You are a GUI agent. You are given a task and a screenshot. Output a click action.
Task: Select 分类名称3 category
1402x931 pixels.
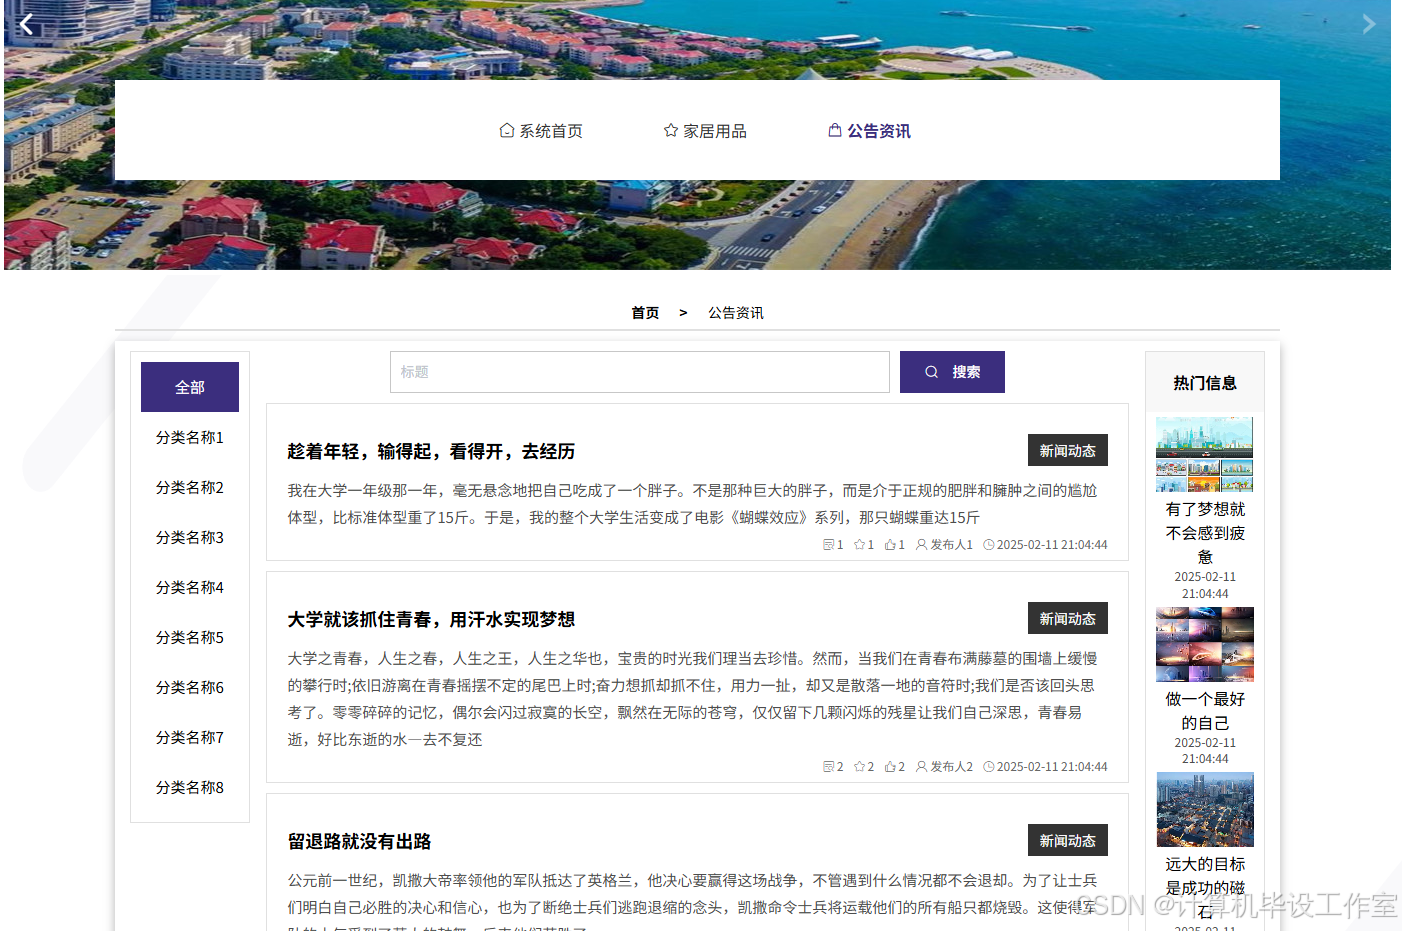(190, 537)
